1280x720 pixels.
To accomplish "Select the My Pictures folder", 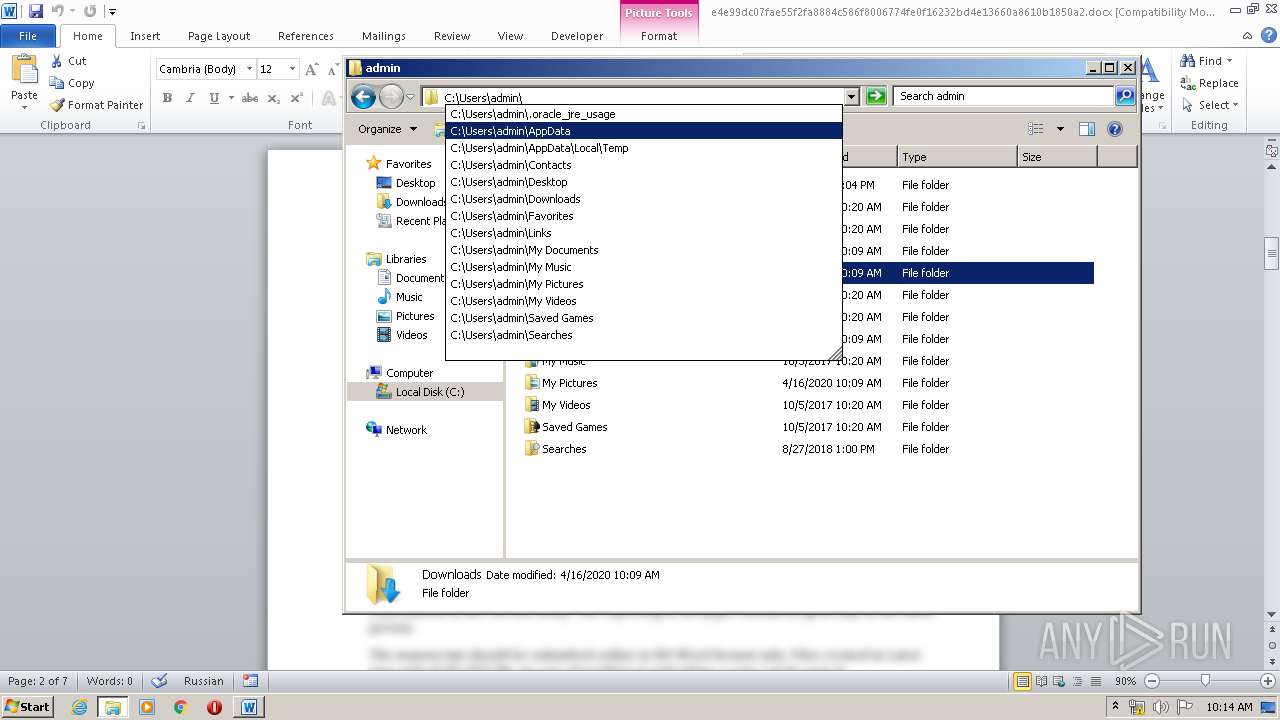I will point(561,383).
